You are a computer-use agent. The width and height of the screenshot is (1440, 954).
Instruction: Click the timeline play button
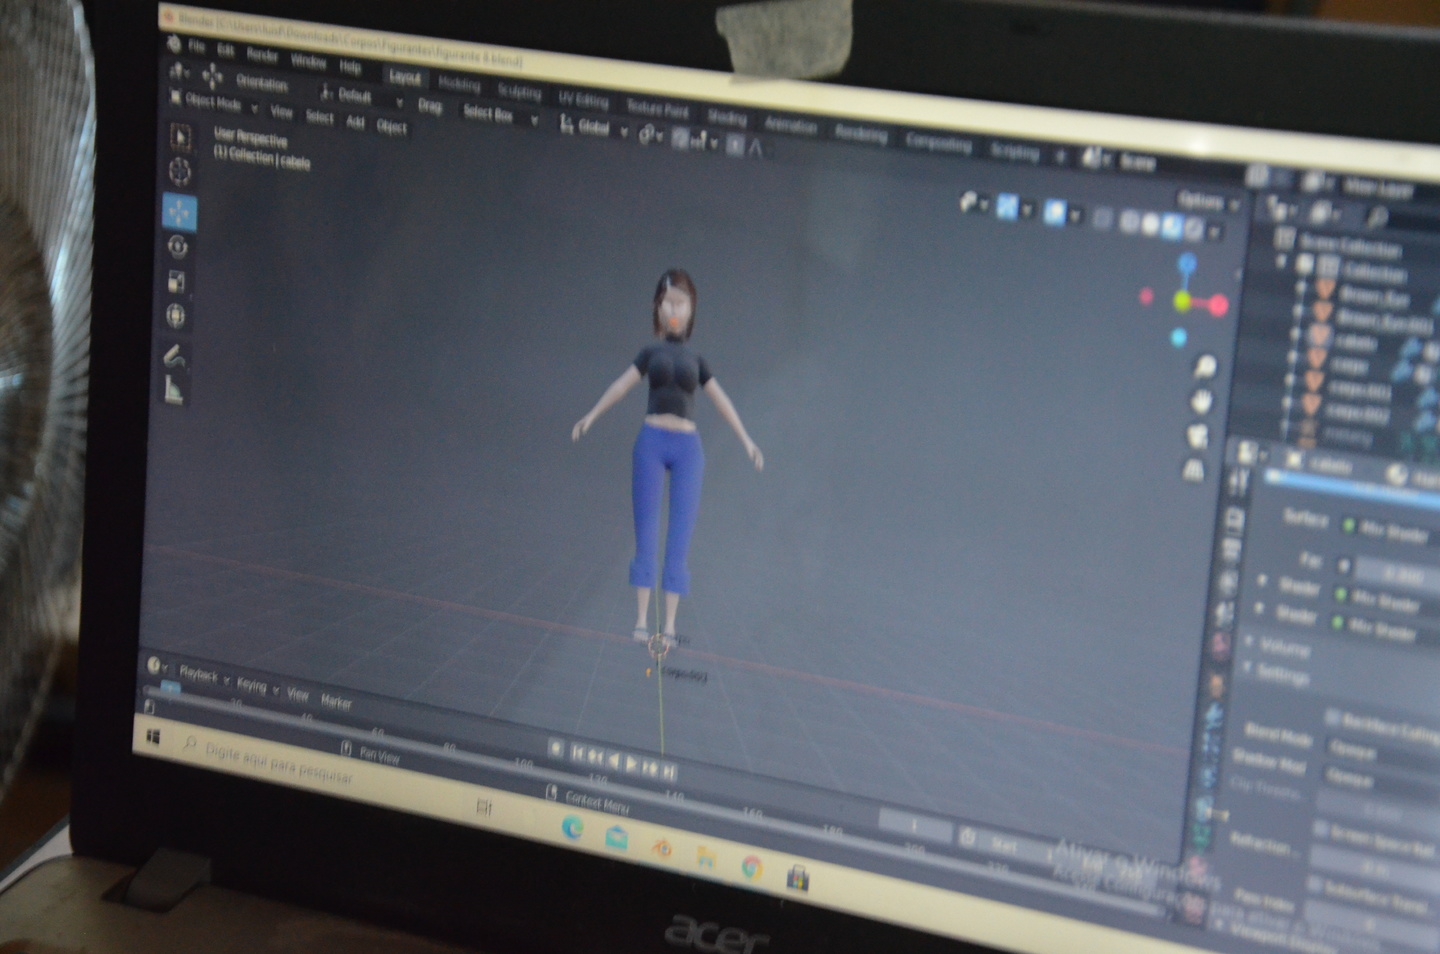(632, 765)
